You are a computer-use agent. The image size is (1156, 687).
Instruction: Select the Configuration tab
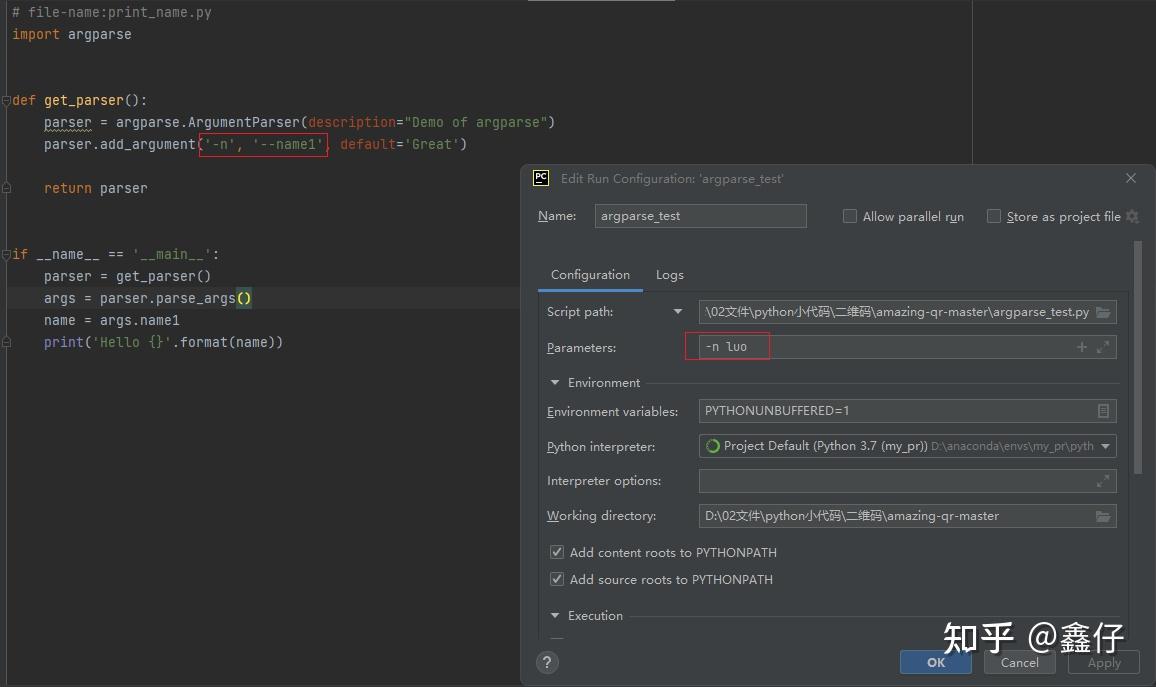(x=590, y=275)
